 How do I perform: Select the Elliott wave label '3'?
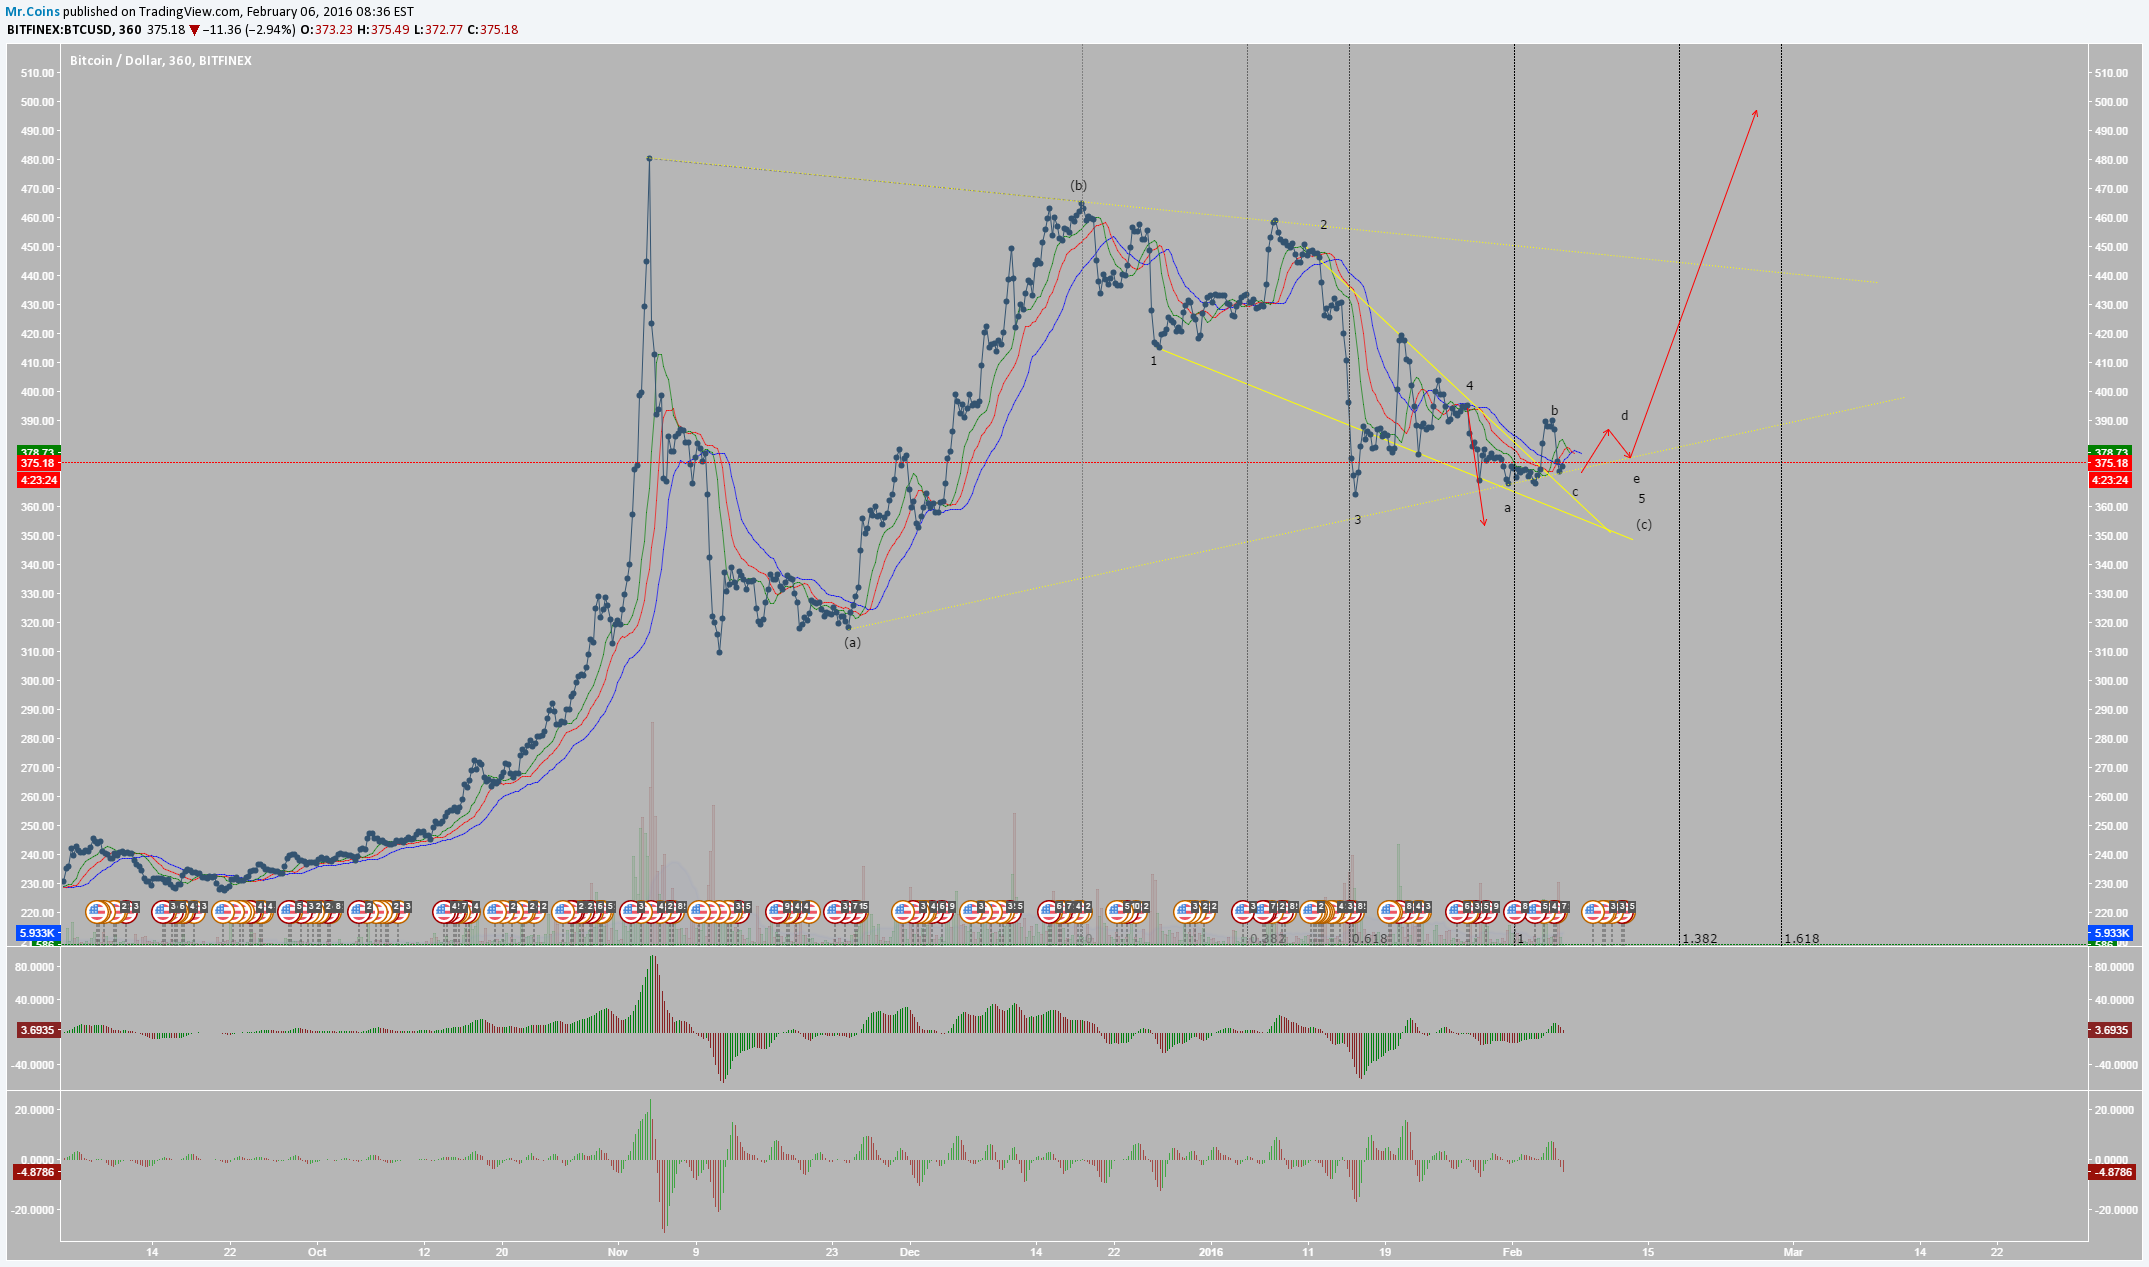pos(1357,520)
